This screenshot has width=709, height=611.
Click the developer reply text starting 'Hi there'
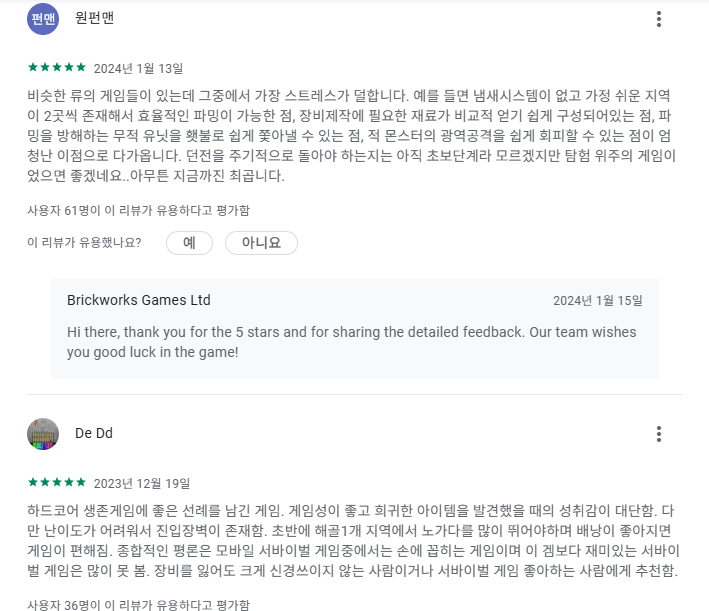coord(351,342)
